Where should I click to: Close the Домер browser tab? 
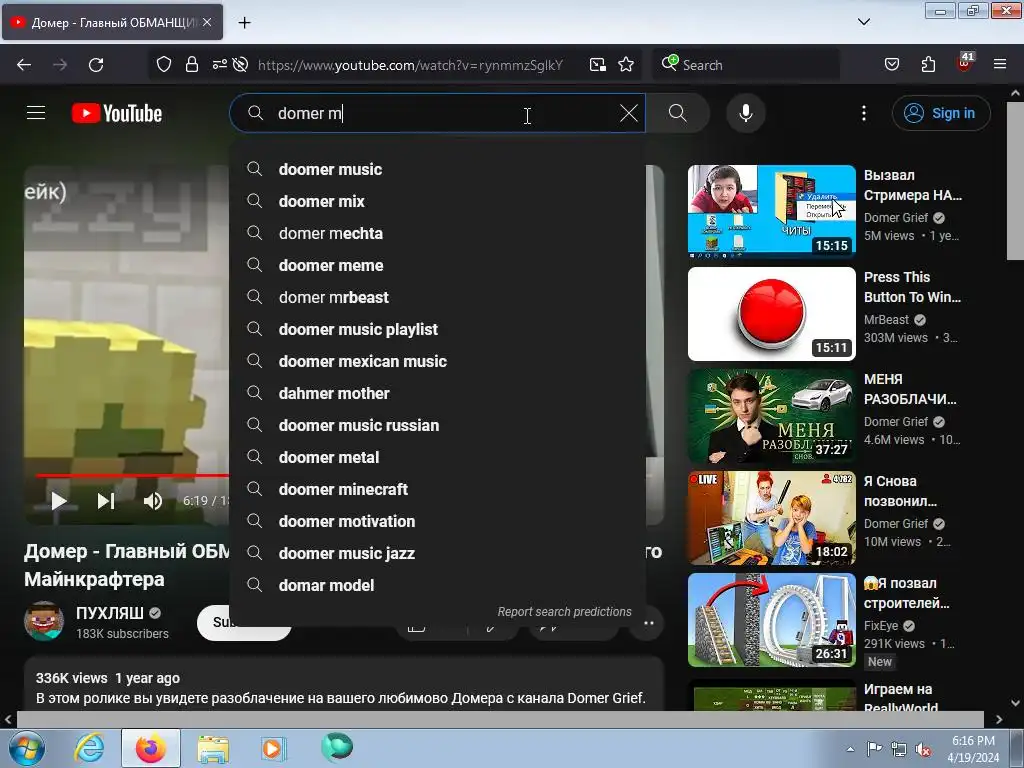207,22
